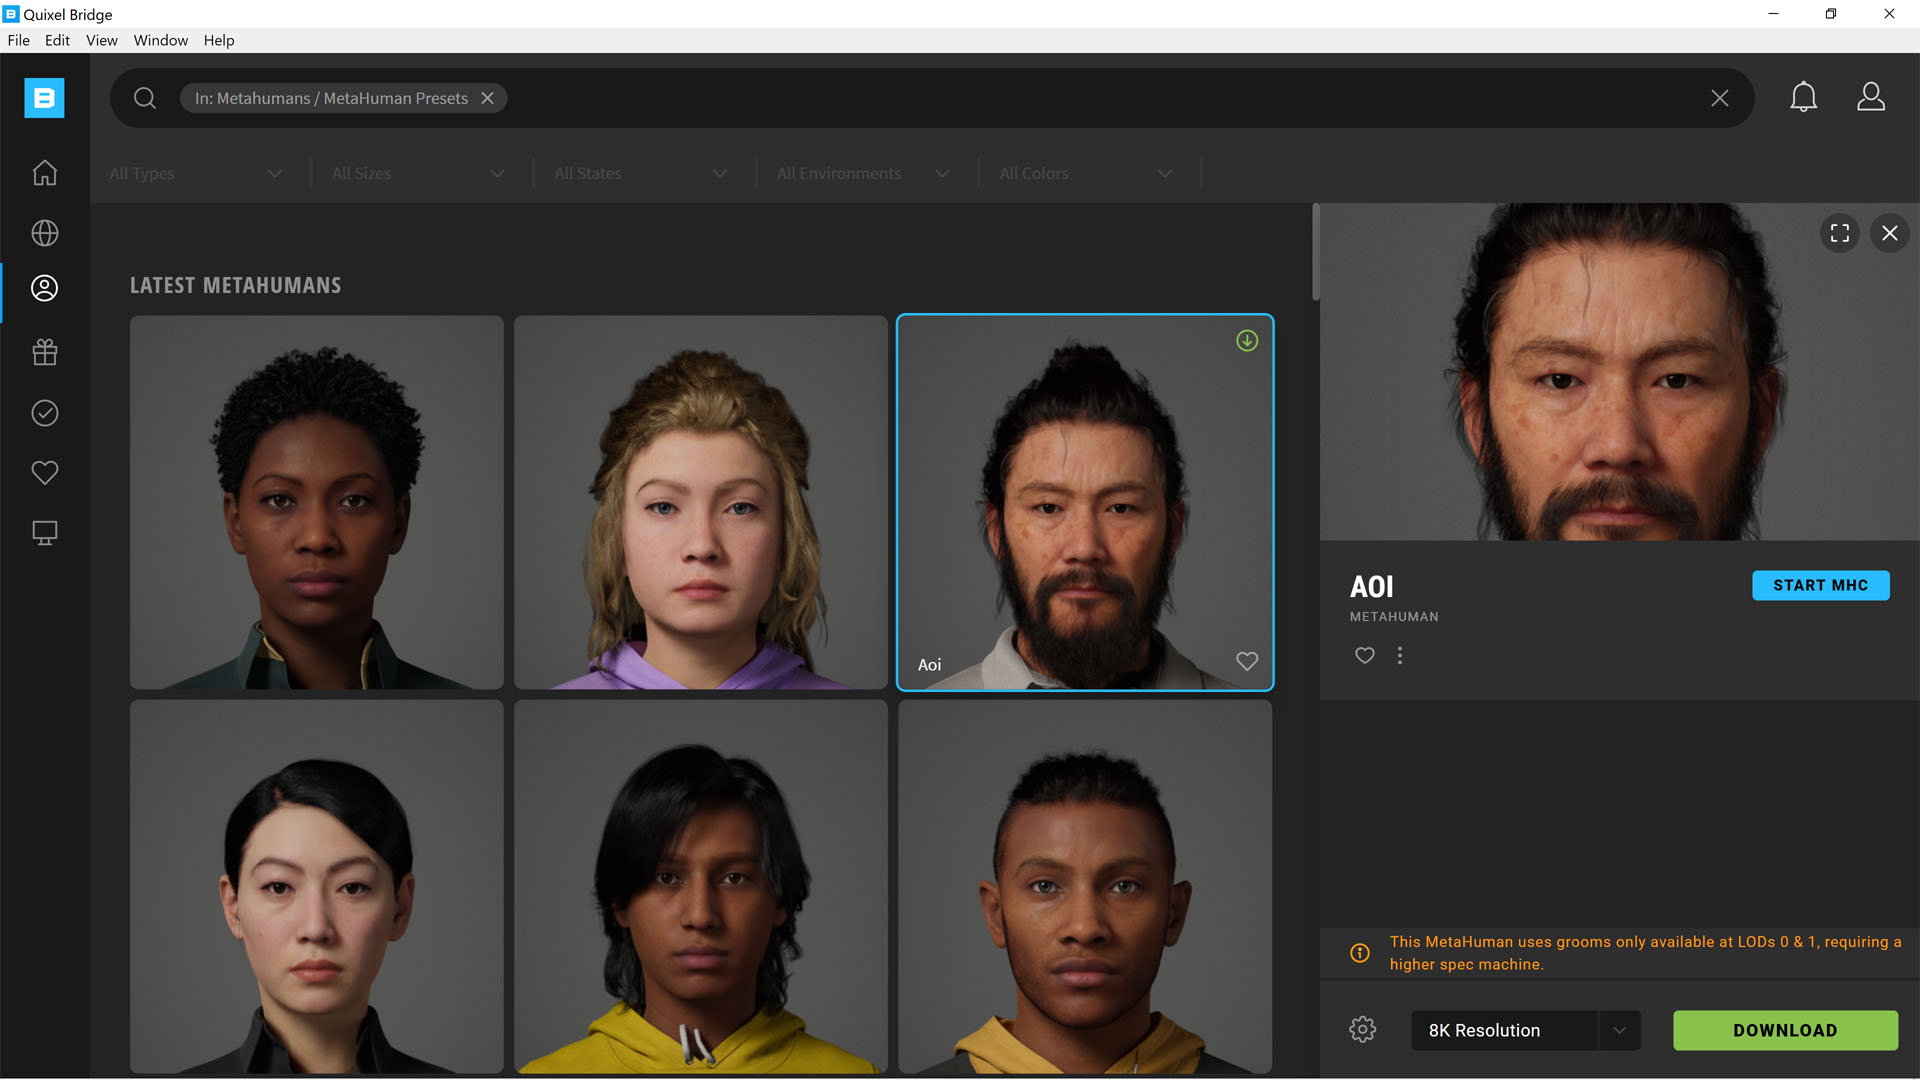Click the asset grid vertical scrollbar
This screenshot has width=1920, height=1080.
coord(1316,252)
